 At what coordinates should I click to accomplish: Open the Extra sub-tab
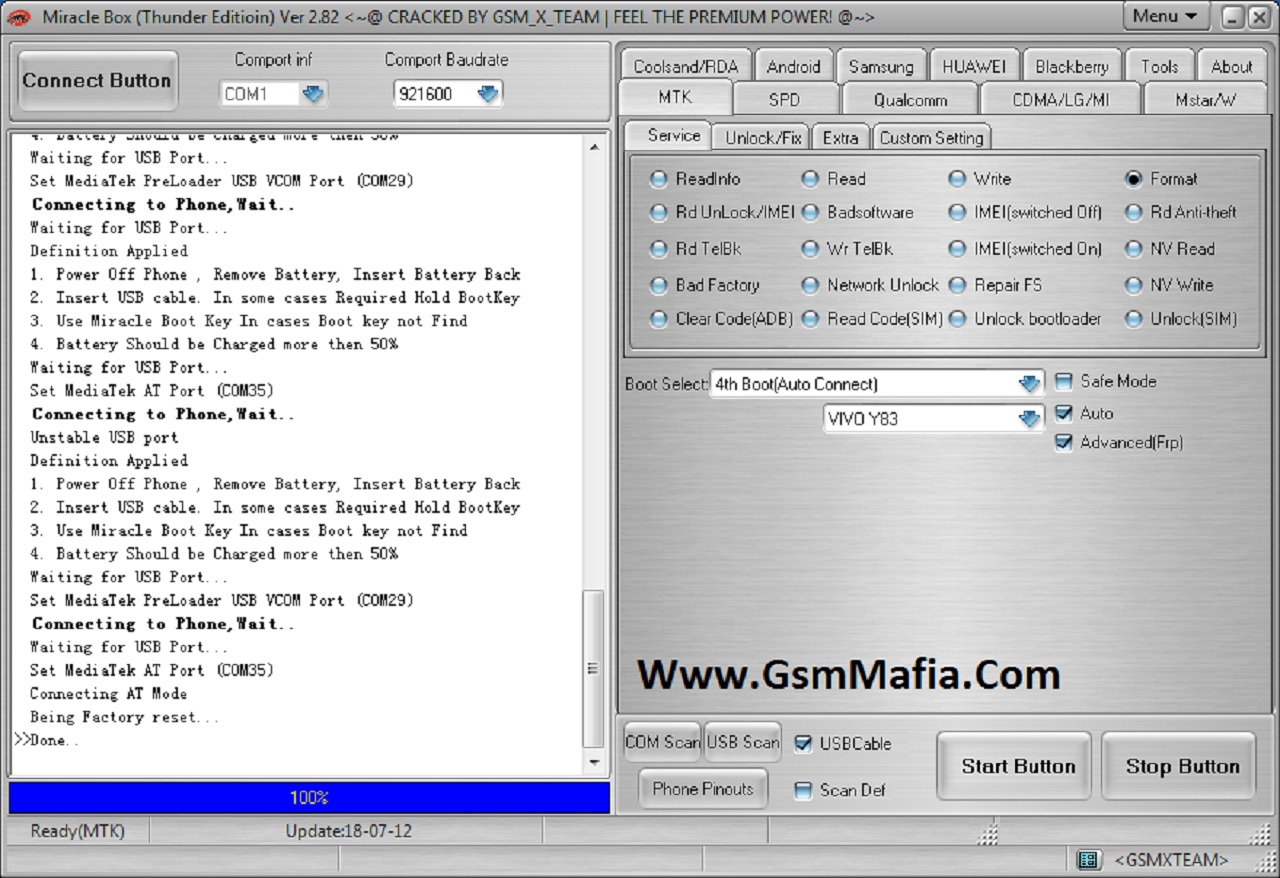(x=840, y=138)
